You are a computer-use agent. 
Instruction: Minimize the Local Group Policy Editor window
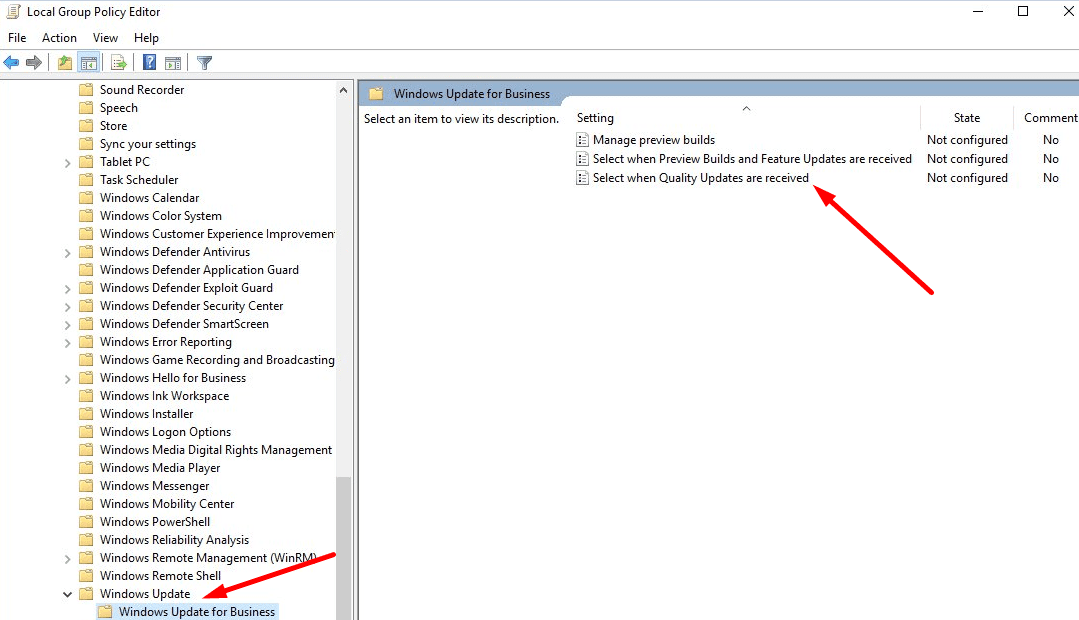coord(978,11)
